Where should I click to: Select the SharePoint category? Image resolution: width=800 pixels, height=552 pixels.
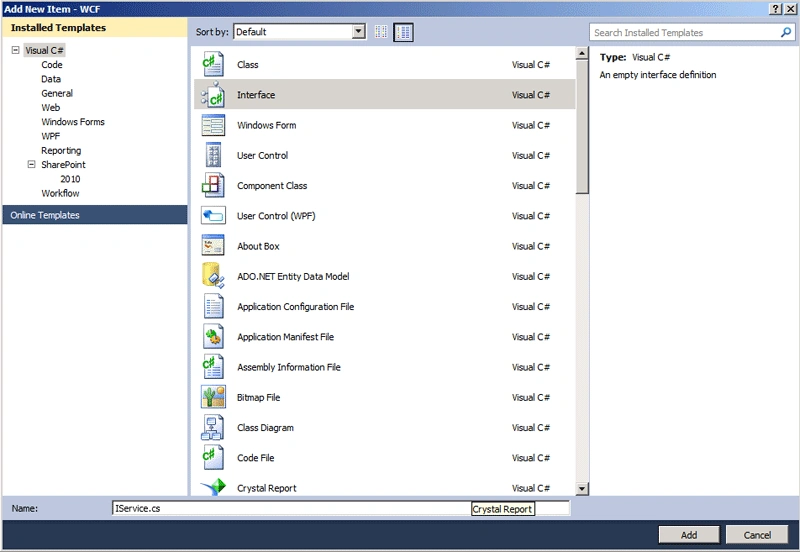[x=63, y=165]
